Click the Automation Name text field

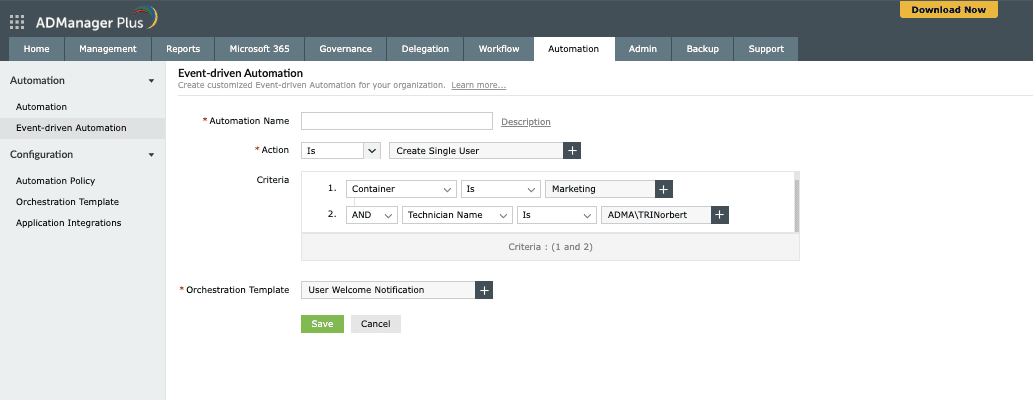396,121
